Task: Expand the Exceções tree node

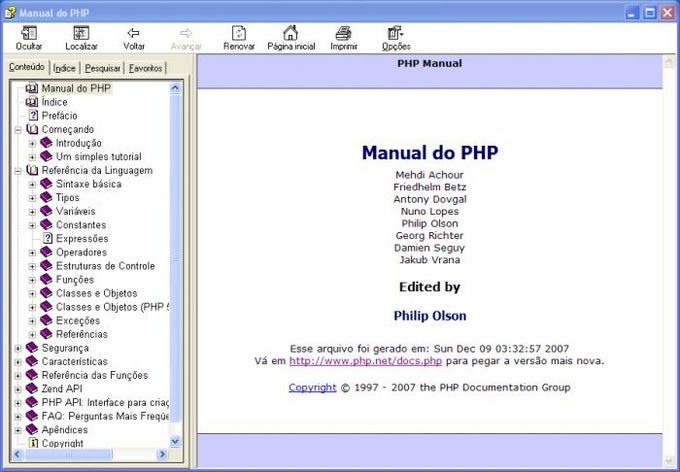Action: (32, 321)
